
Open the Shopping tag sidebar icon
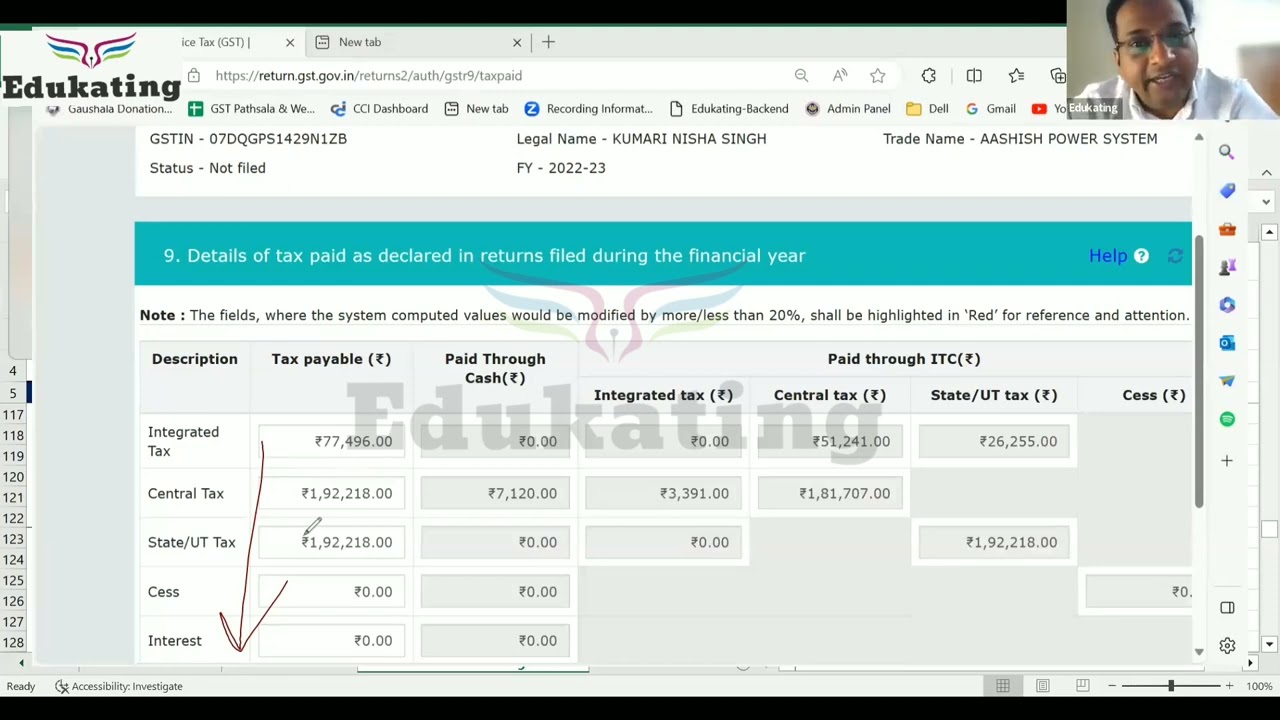pyautogui.click(x=1227, y=190)
